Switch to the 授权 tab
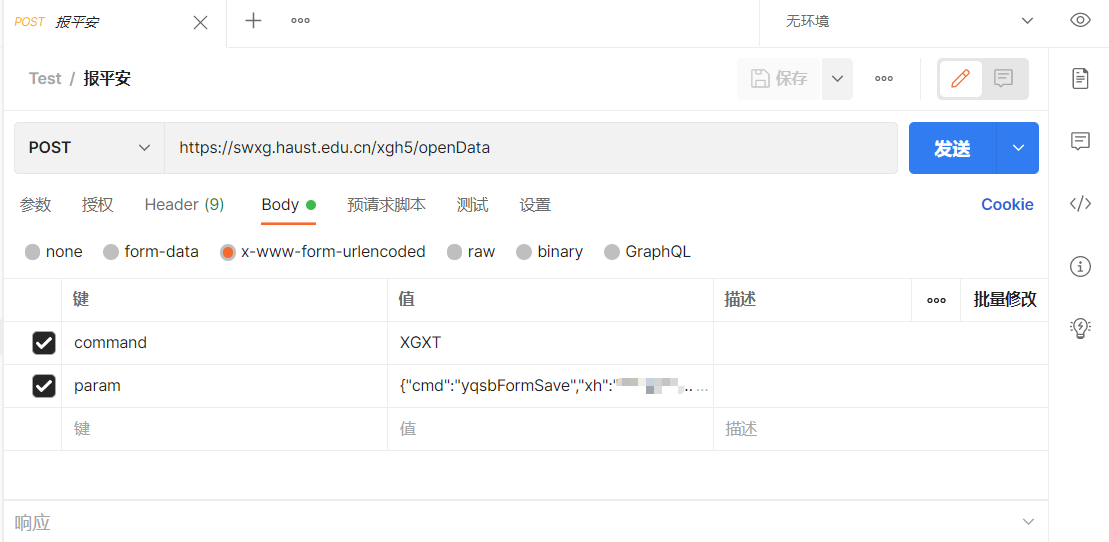Screen dimensions: 1109x542 point(98,205)
